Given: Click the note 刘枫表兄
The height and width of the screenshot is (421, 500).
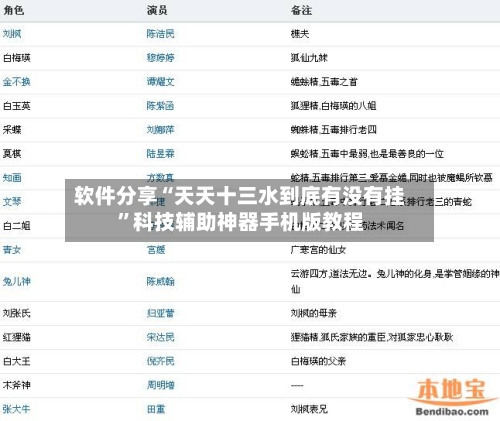Looking at the screenshot, I should (309, 409).
